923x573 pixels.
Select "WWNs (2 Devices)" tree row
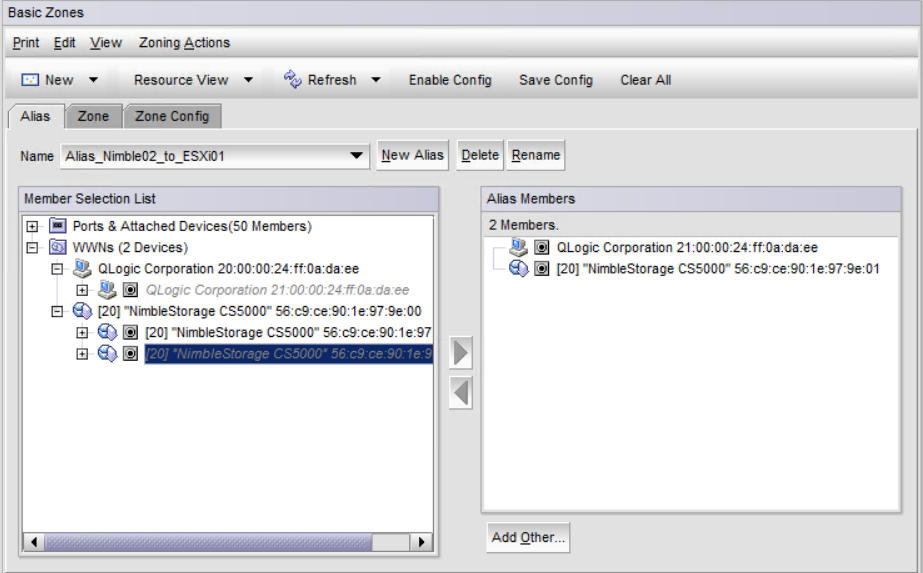pos(130,247)
